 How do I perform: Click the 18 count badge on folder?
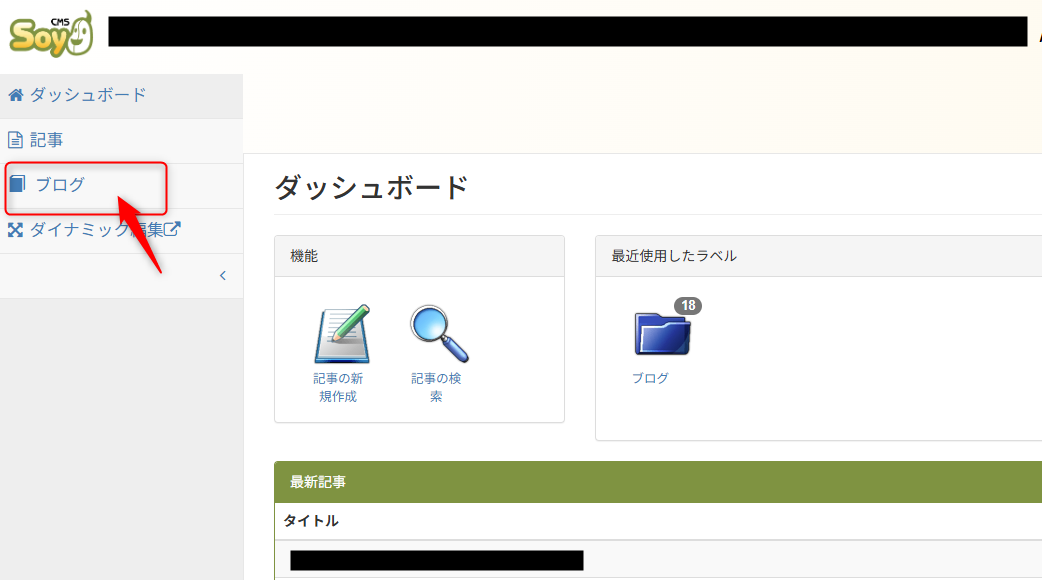tap(688, 306)
